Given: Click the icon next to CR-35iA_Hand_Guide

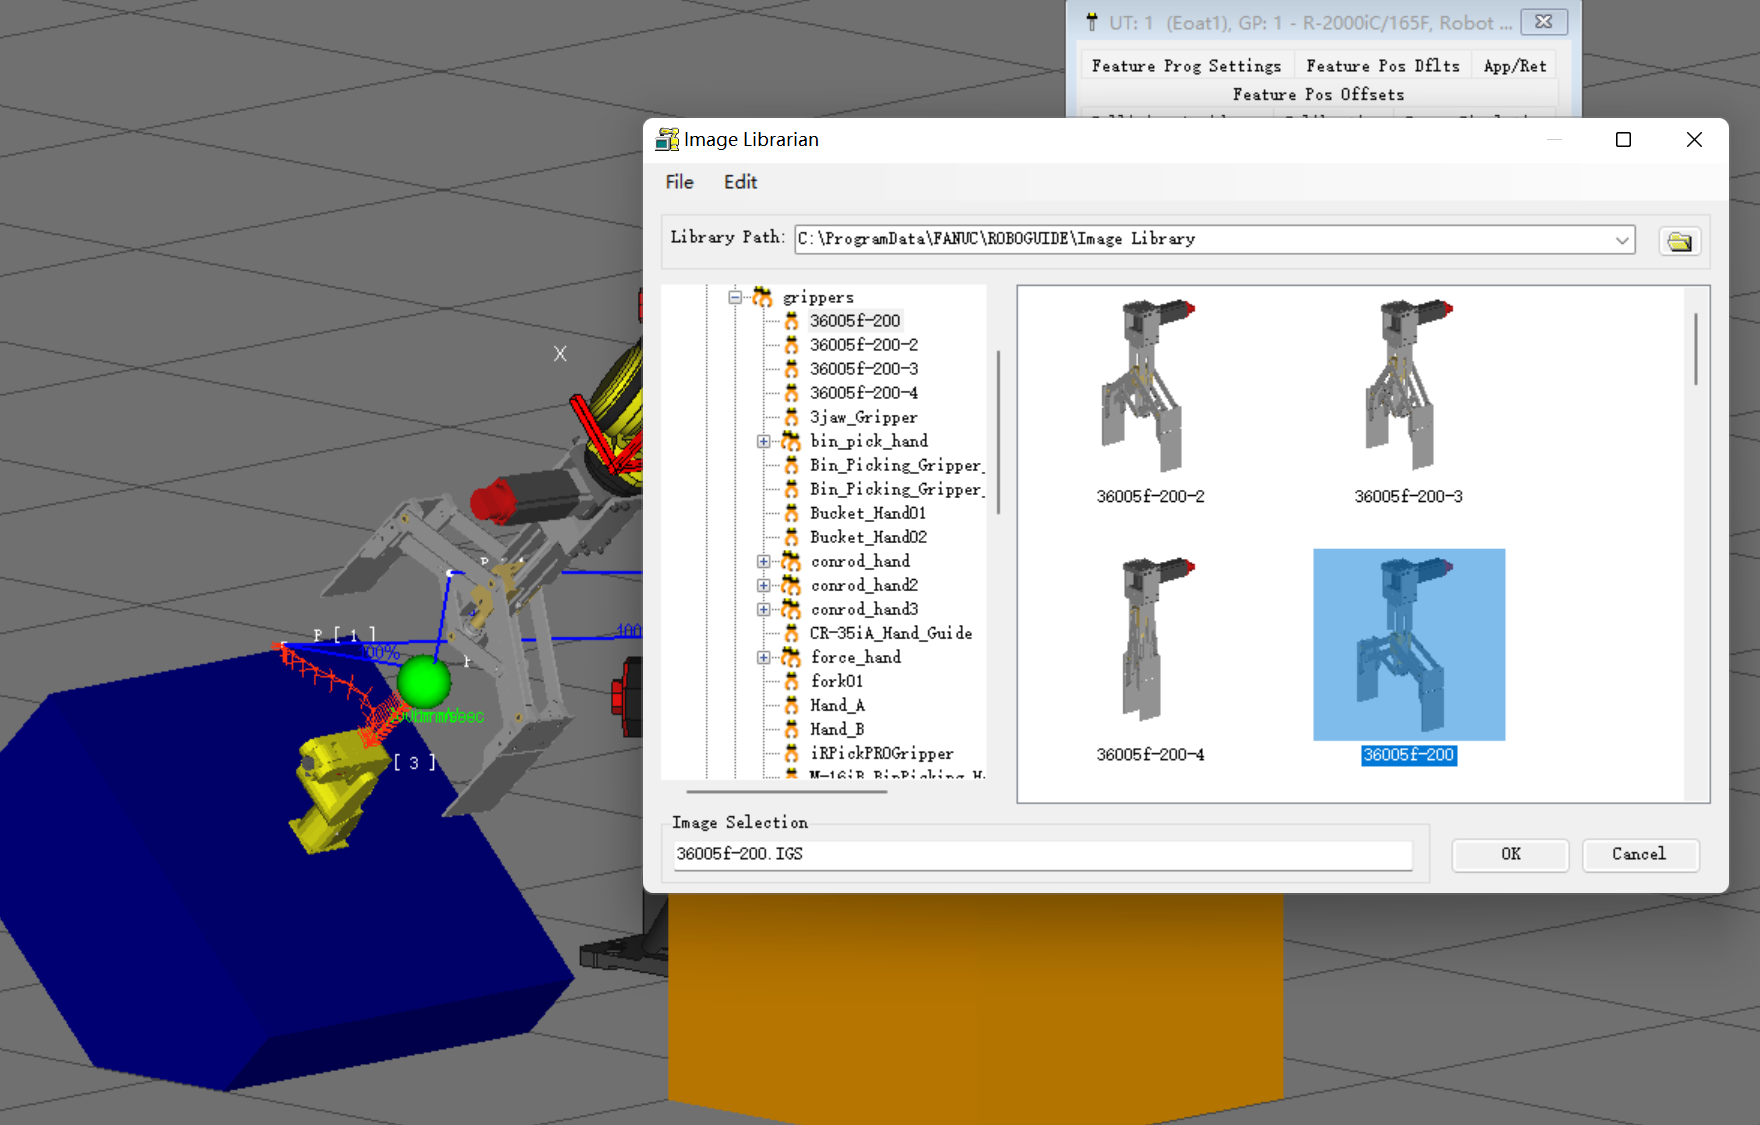Looking at the screenshot, I should [x=791, y=633].
